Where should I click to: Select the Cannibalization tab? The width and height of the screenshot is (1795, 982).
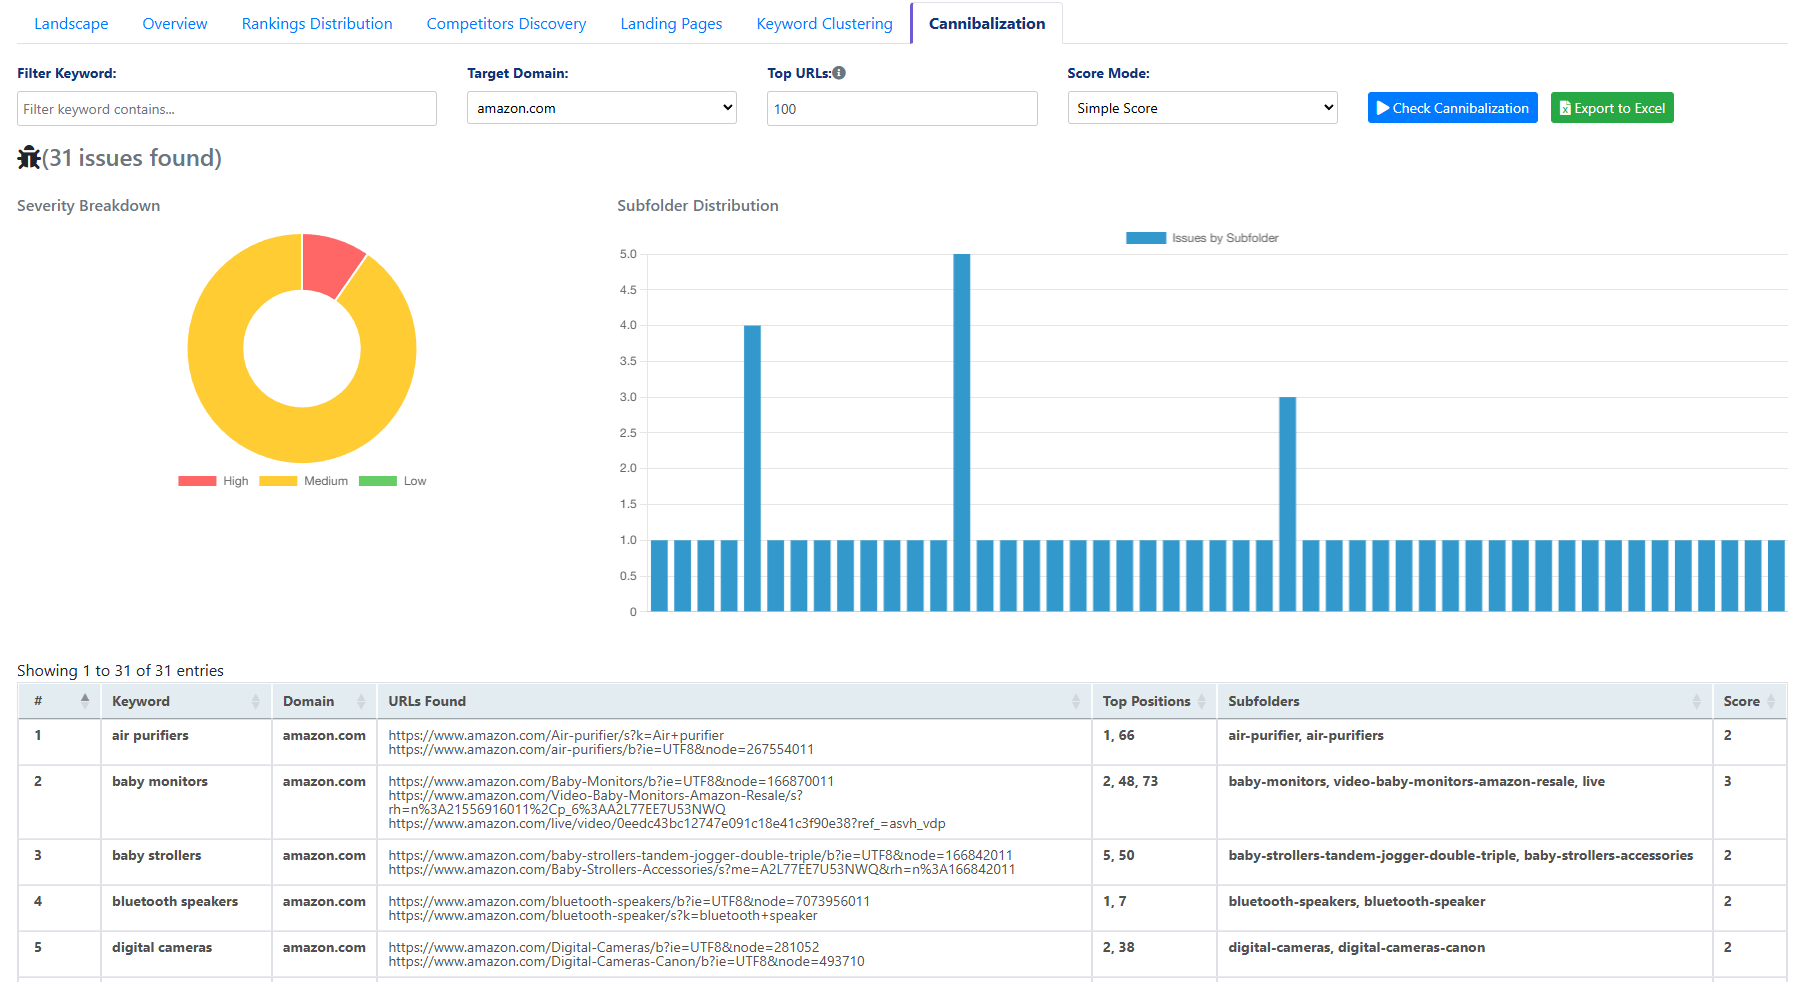987,23
